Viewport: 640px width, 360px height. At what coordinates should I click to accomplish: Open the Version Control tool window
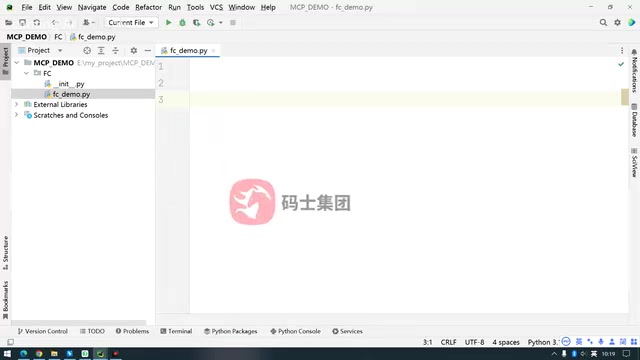tap(42, 331)
